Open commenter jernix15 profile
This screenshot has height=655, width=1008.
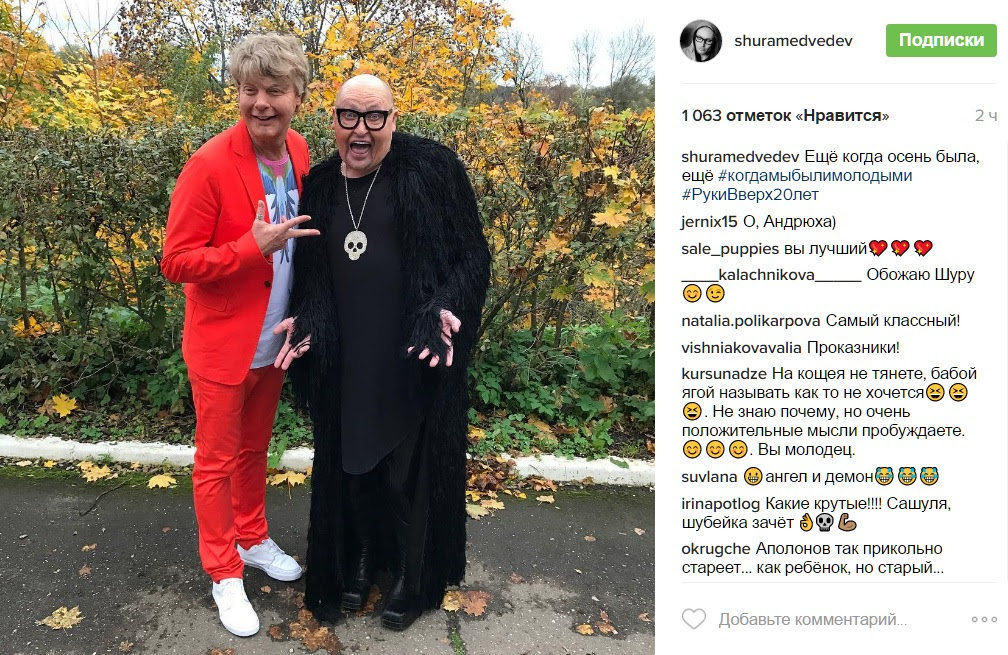[709, 222]
